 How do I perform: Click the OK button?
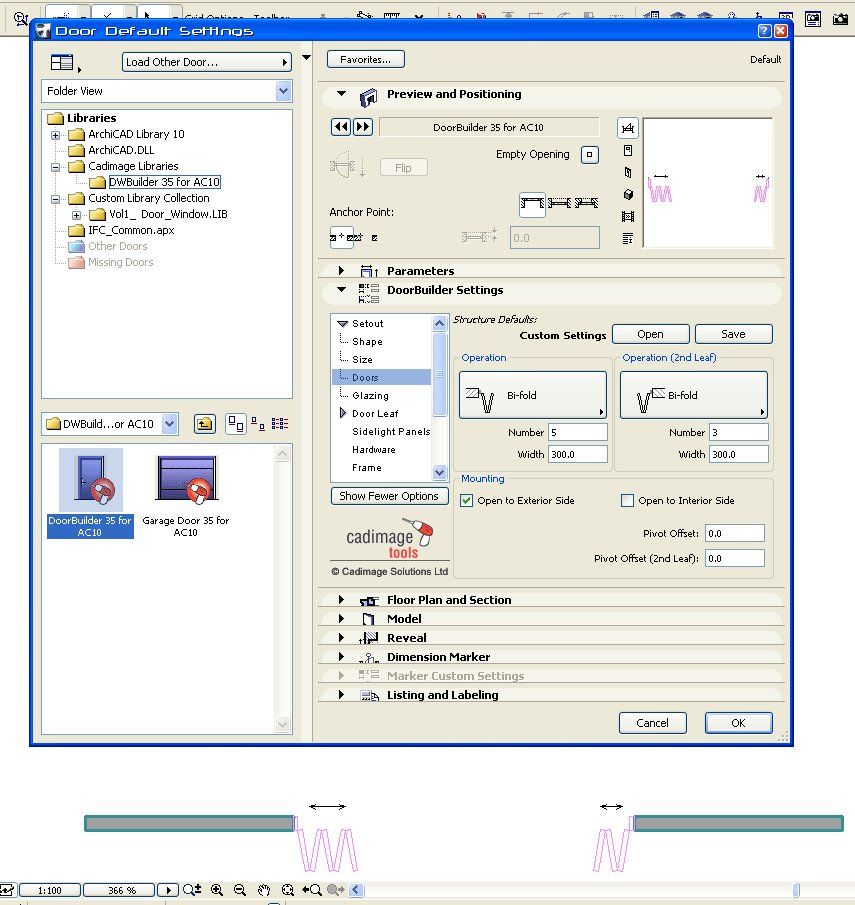pos(738,723)
